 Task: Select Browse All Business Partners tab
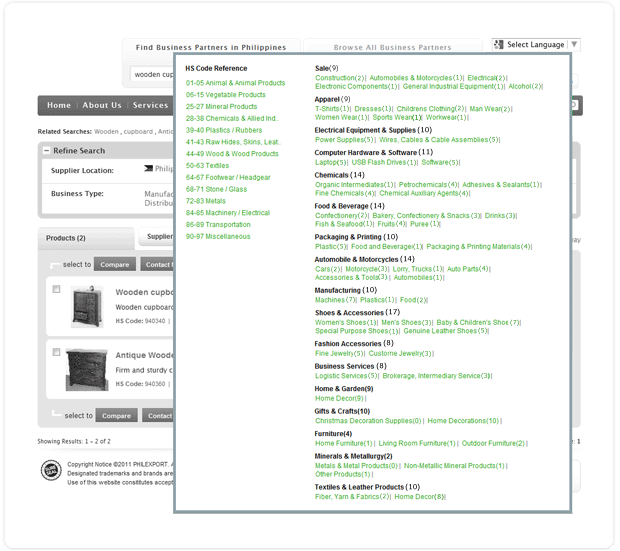[392, 47]
